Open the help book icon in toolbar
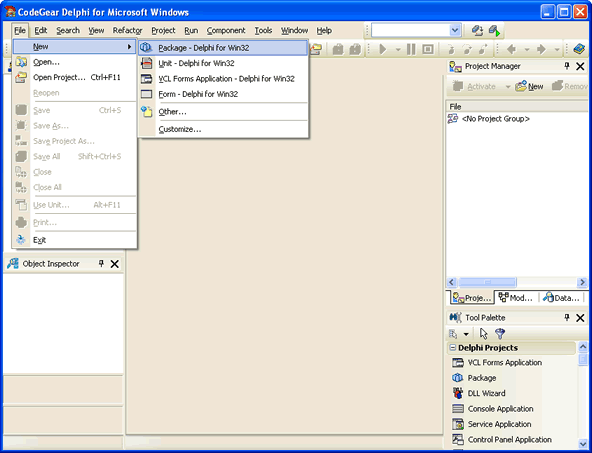592x453 pixels. pyautogui.click(x=578, y=49)
